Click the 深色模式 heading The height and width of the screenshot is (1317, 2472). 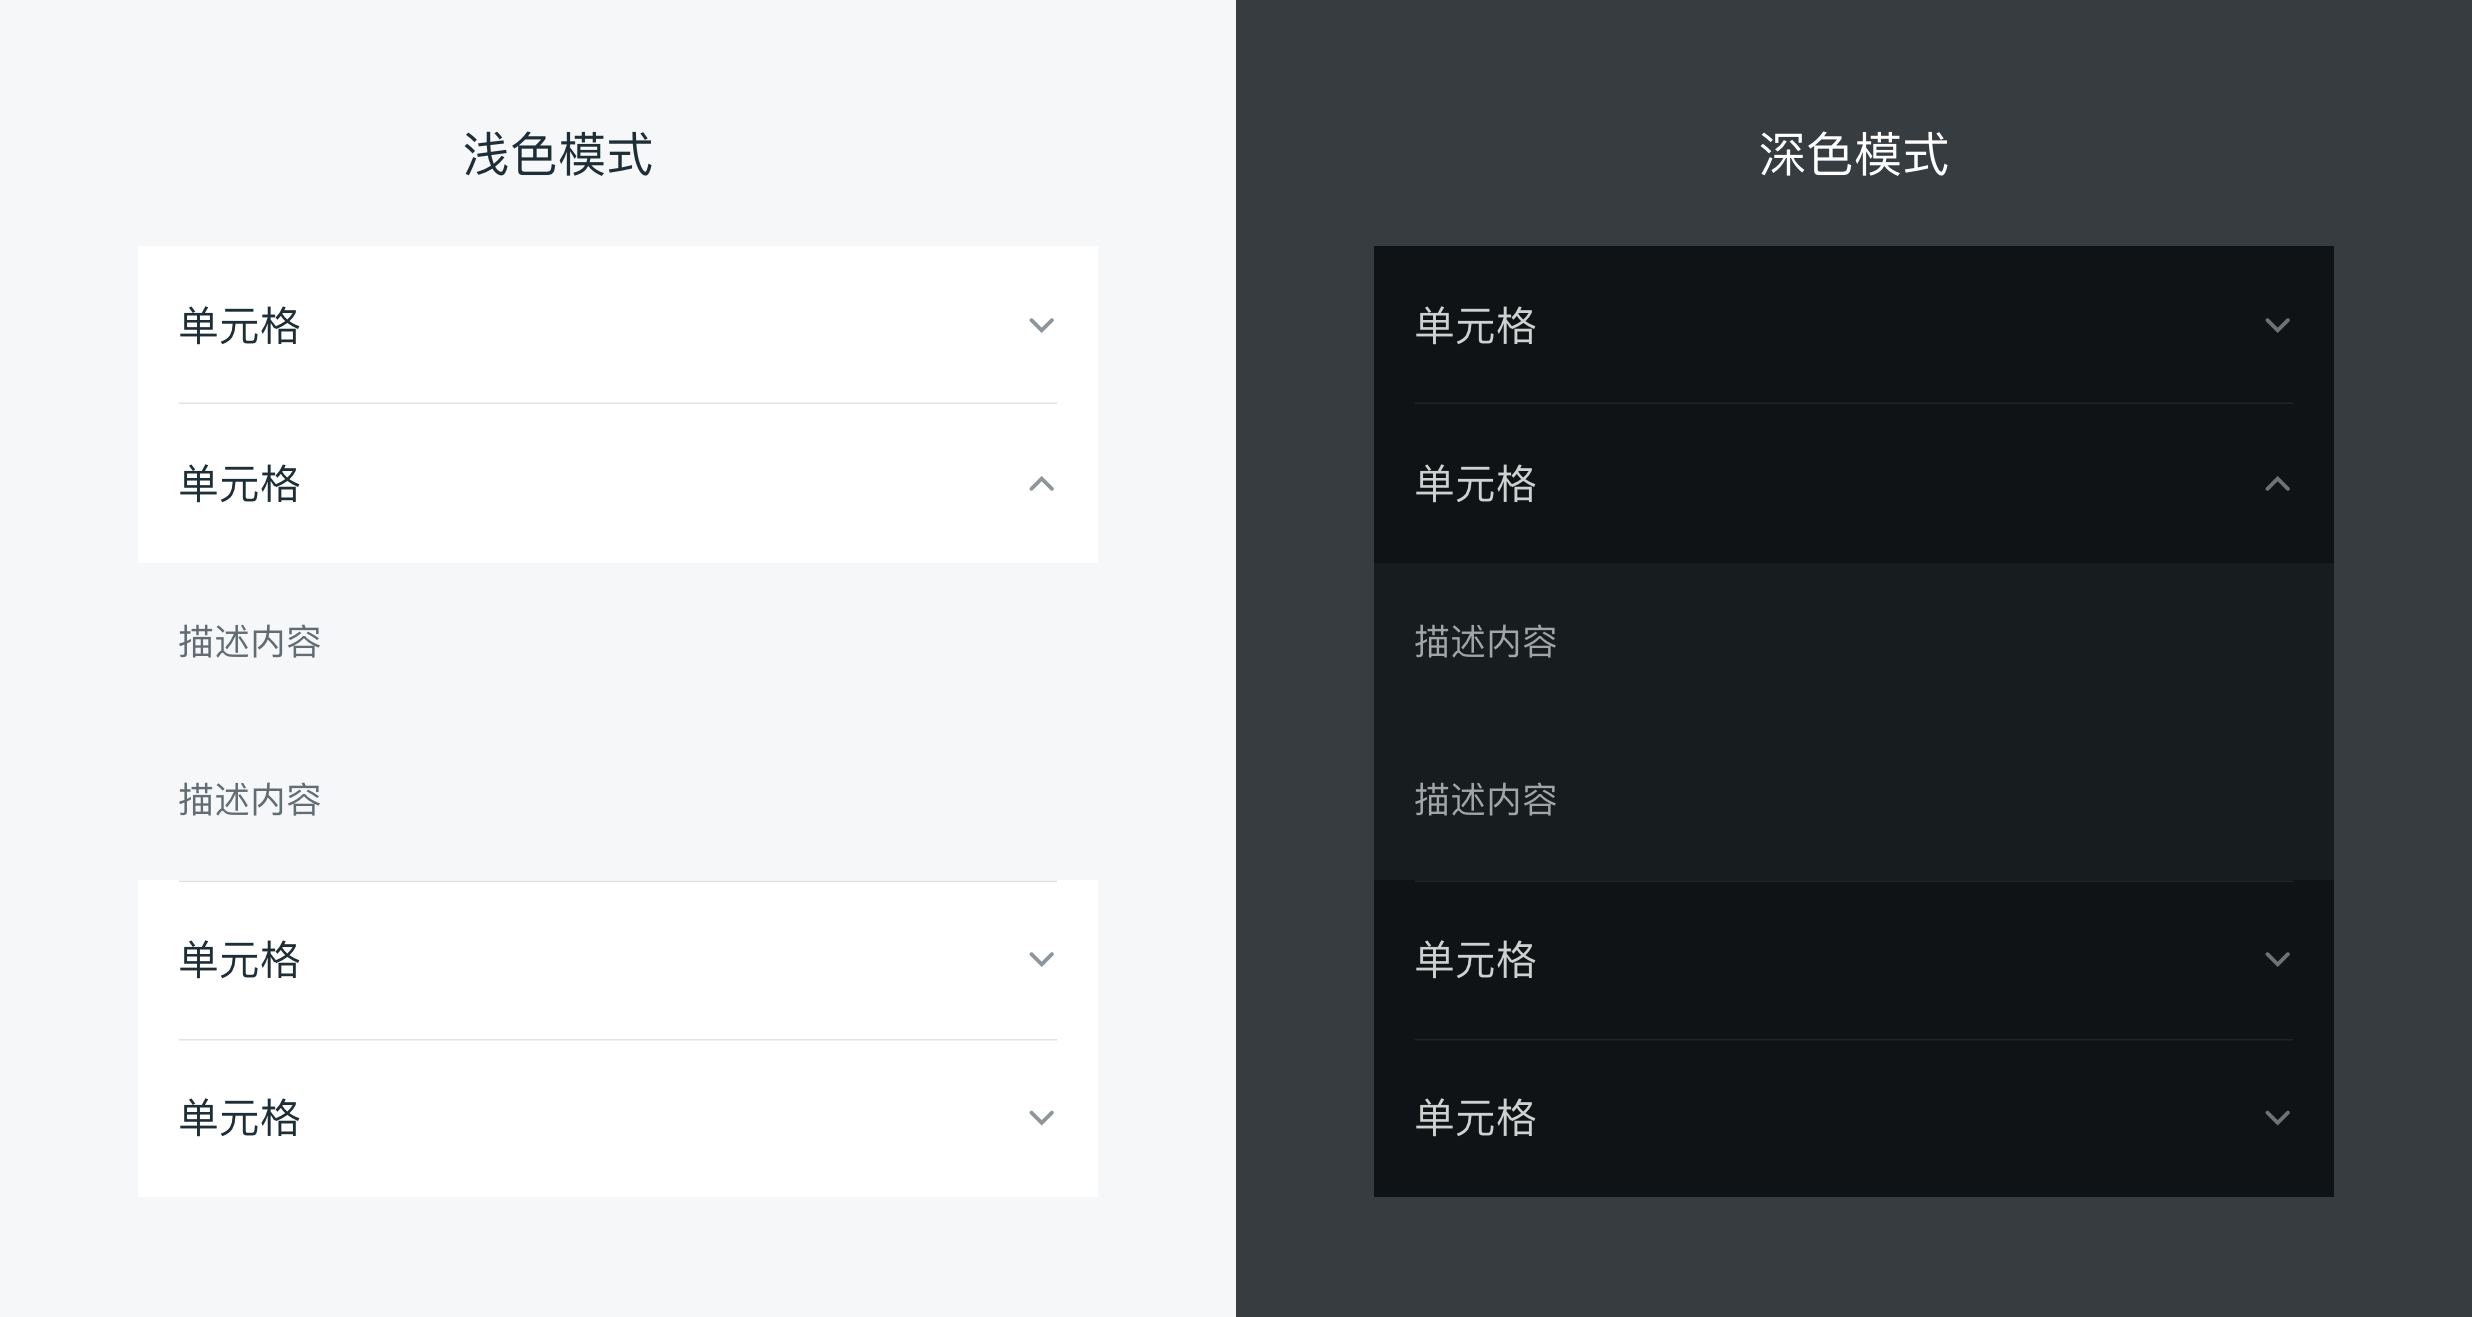(1853, 155)
